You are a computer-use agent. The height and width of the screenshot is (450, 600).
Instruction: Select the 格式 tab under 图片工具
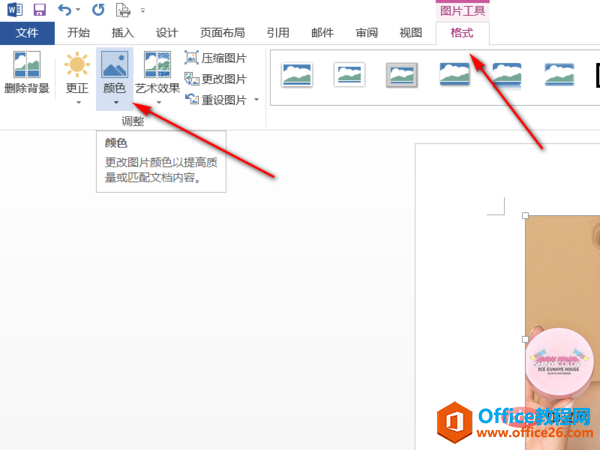(462, 33)
